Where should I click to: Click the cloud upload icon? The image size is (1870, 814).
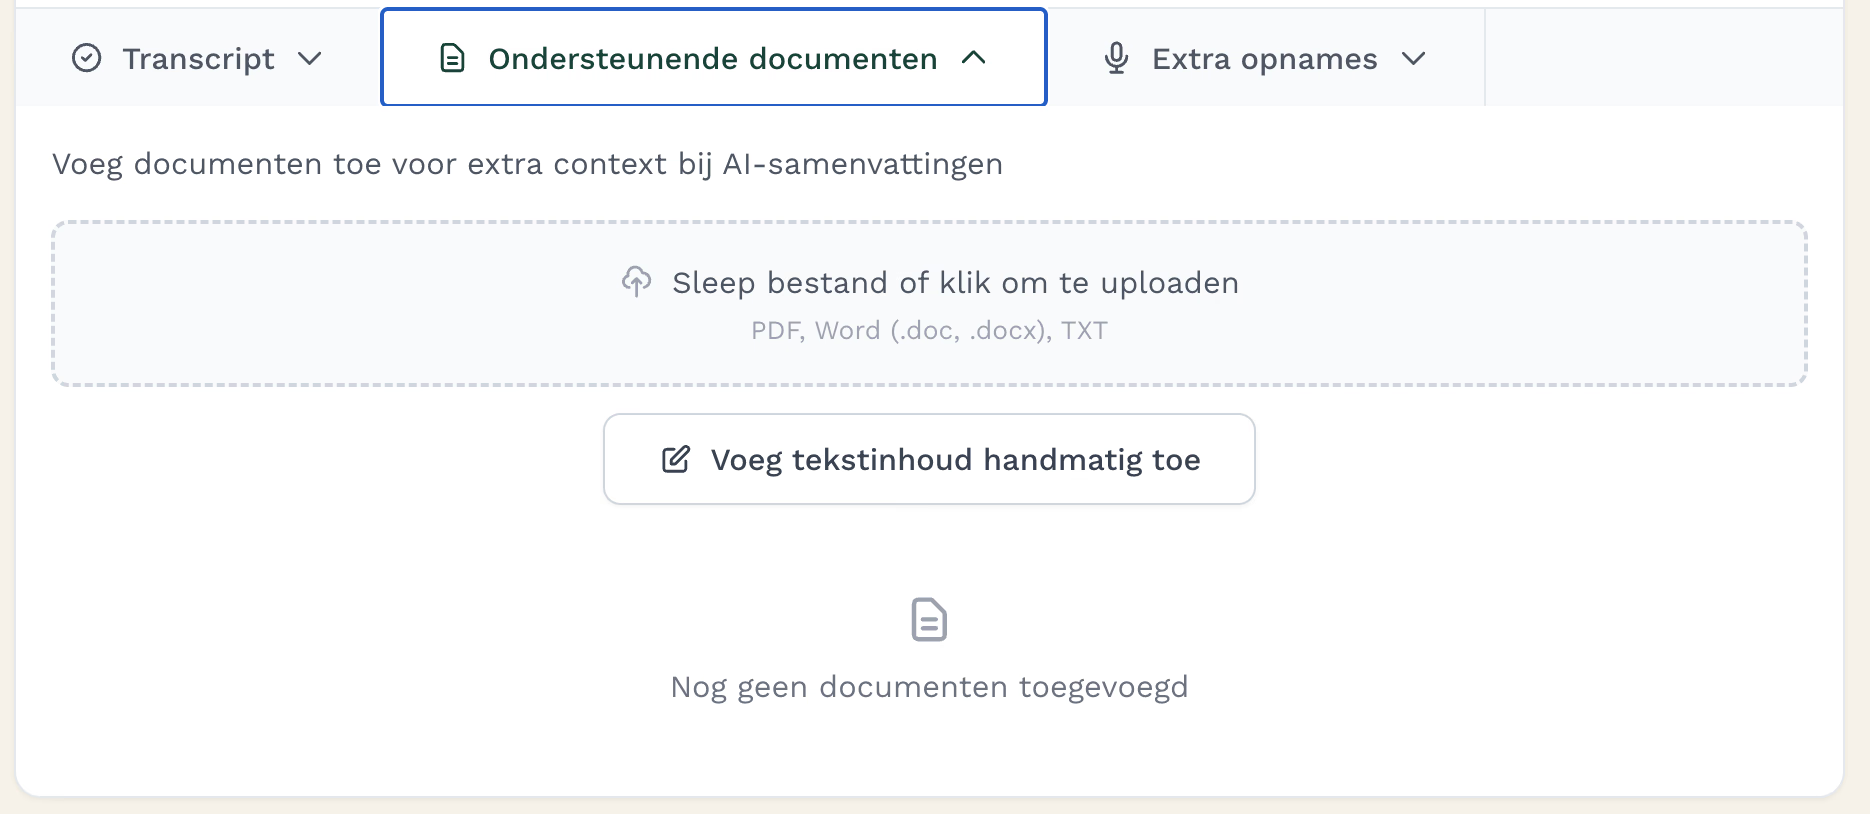tap(637, 282)
